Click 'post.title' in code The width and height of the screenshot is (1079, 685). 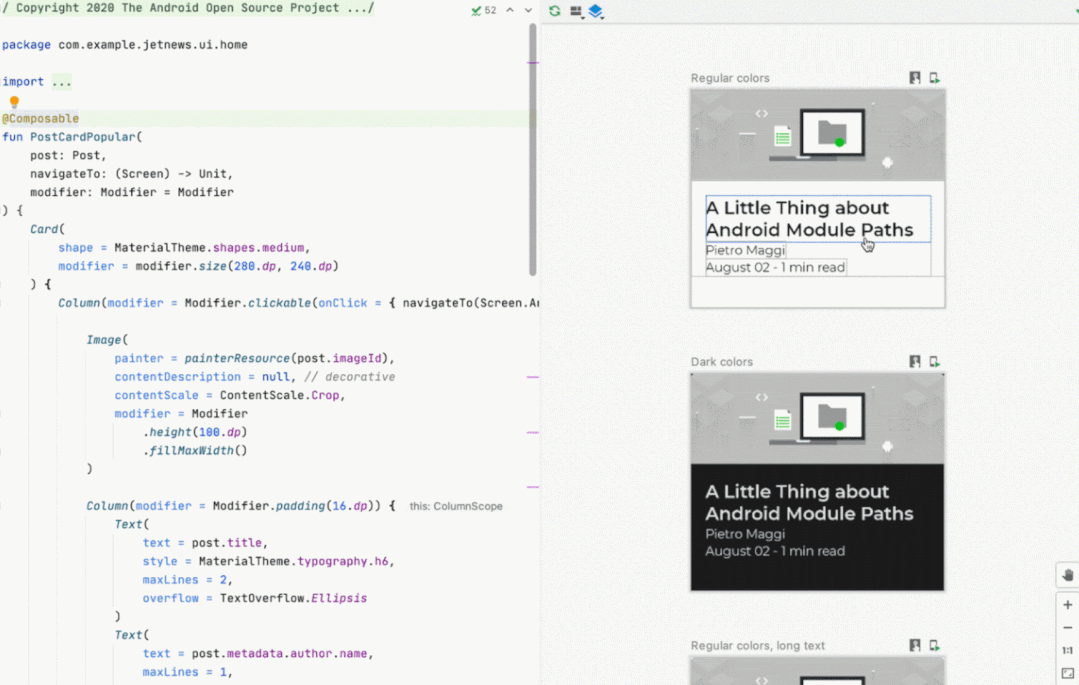(x=226, y=542)
